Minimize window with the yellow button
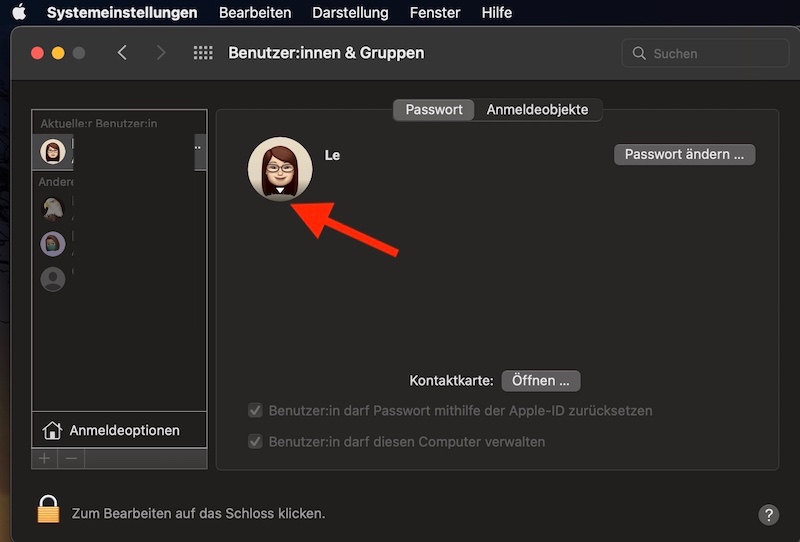 pos(58,53)
